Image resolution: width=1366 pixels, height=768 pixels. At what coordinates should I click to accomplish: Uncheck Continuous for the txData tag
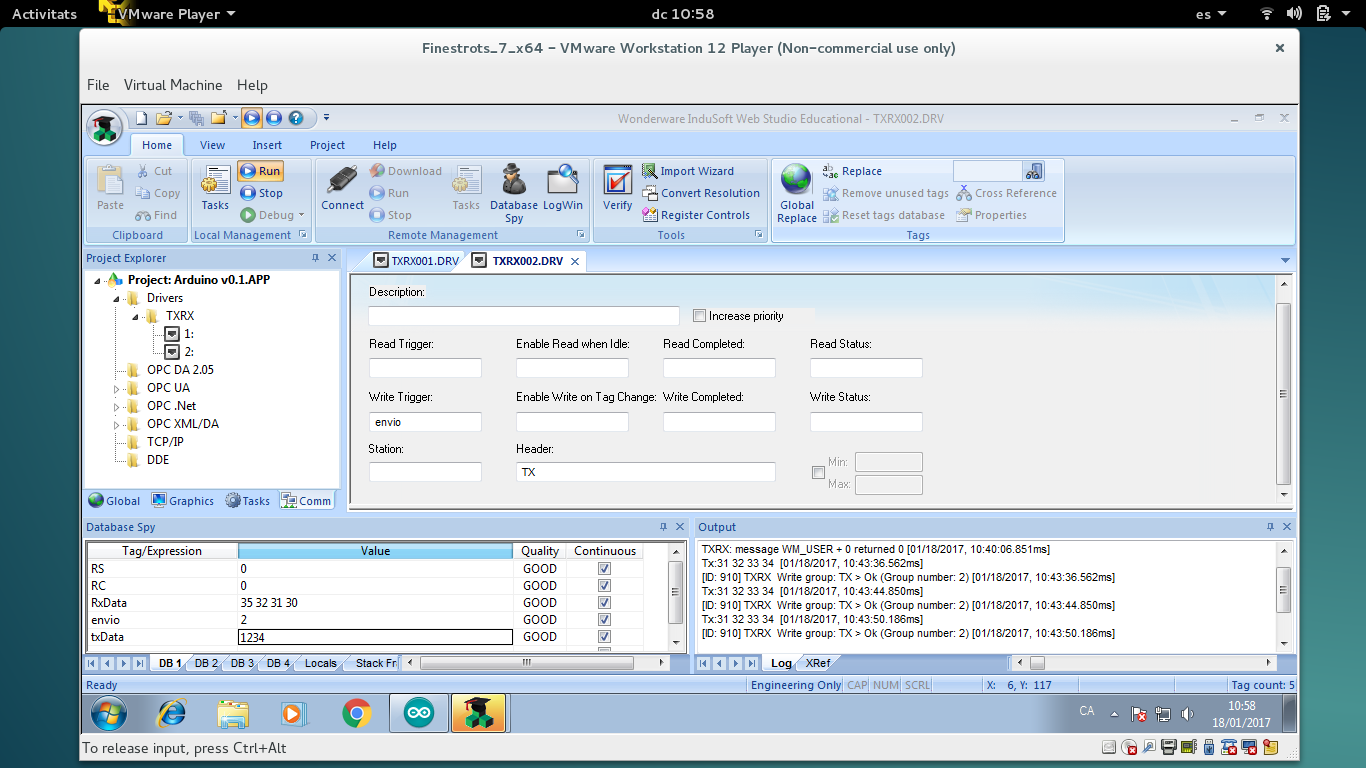(x=604, y=637)
